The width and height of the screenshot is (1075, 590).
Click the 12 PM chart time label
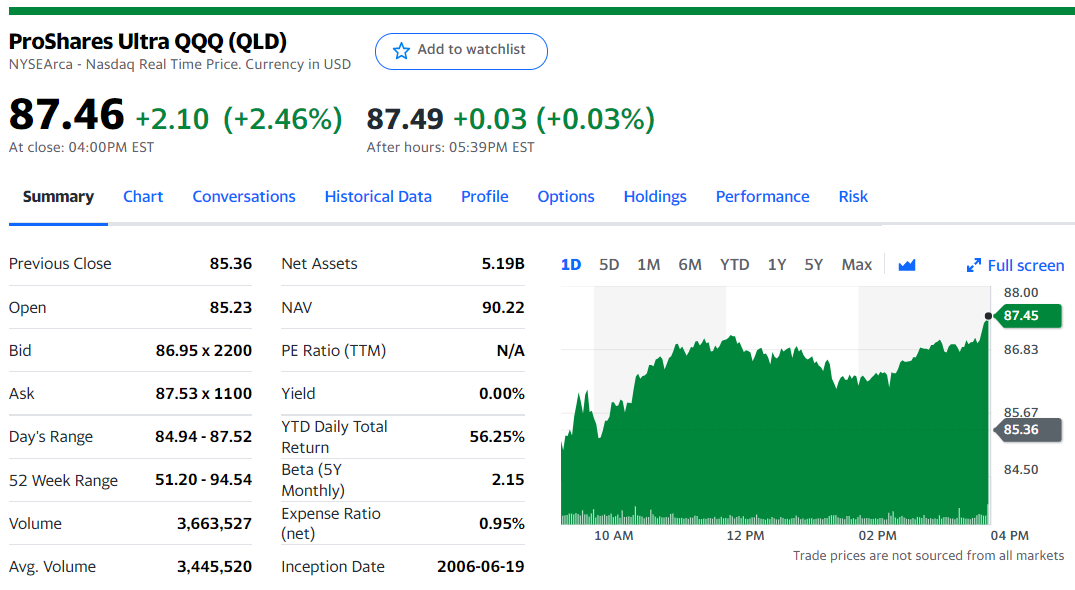tap(745, 536)
